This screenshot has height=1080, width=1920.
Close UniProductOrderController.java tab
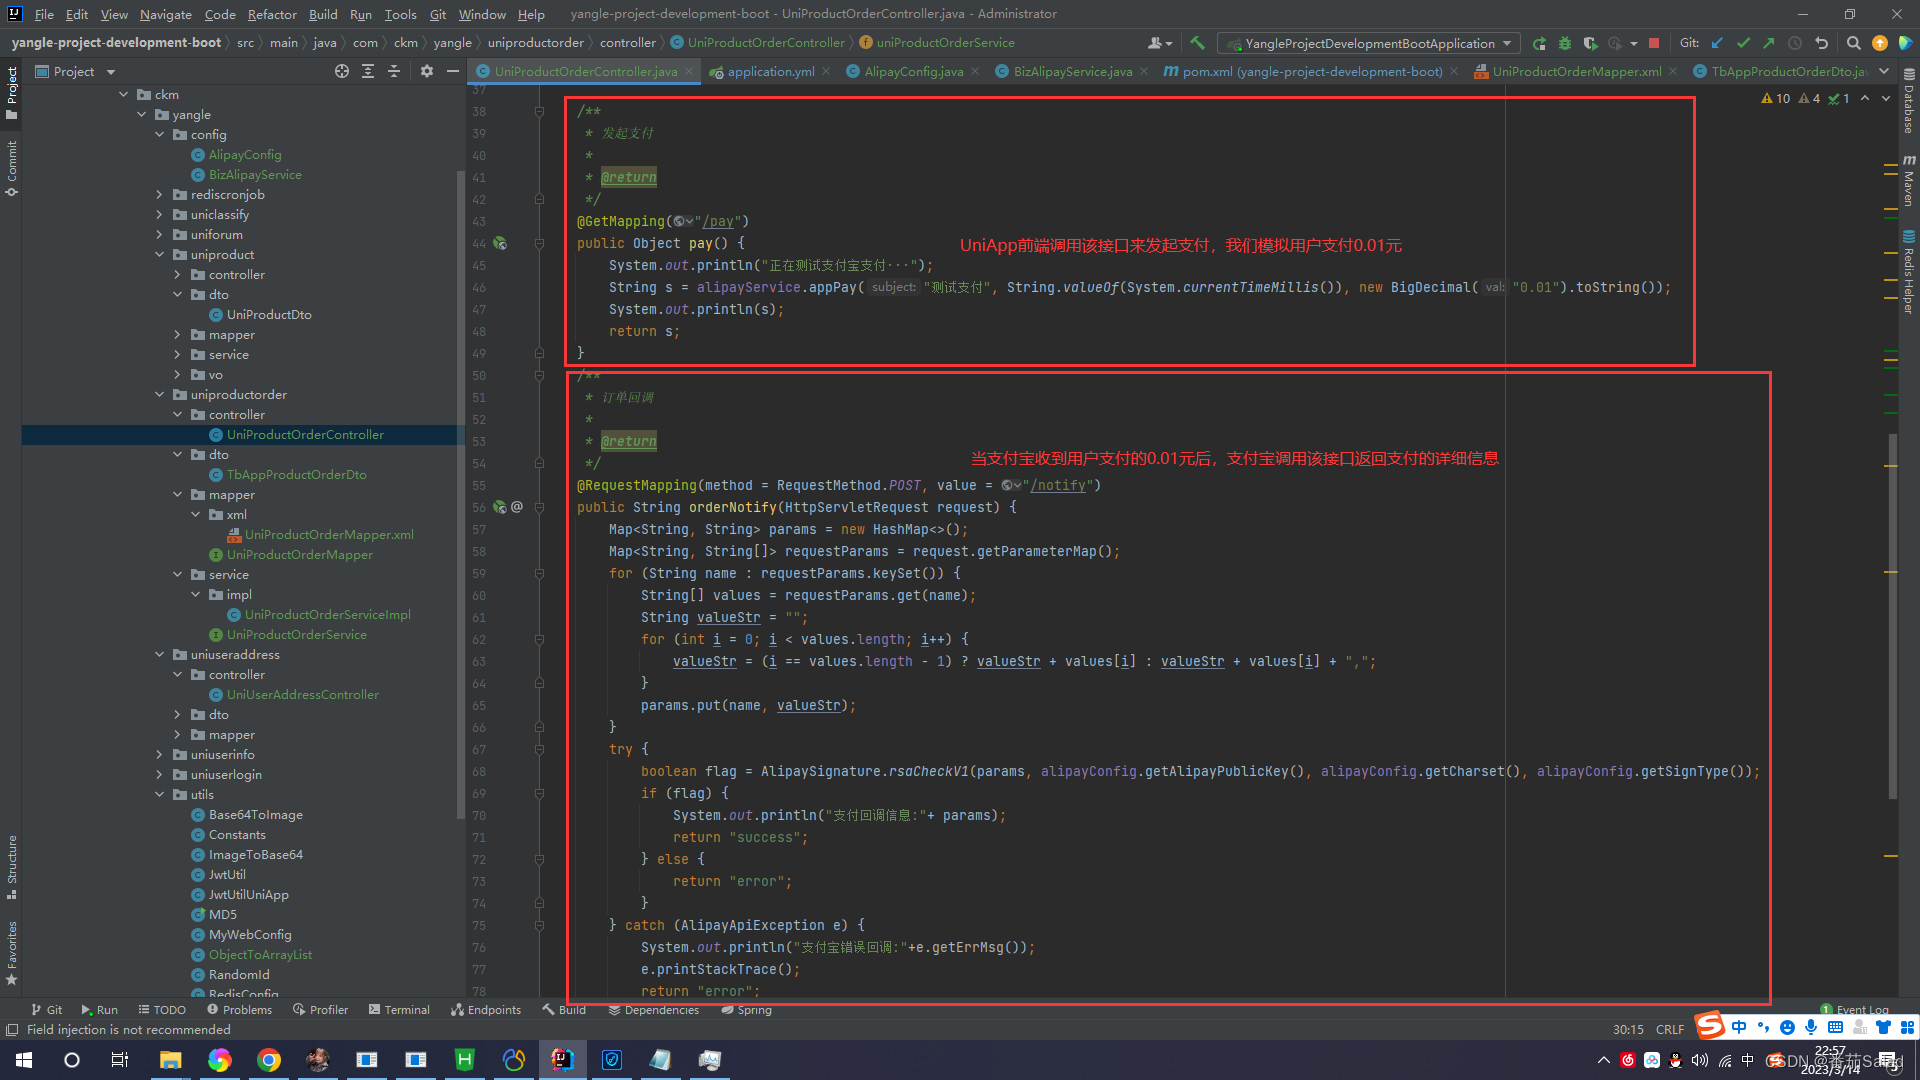pyautogui.click(x=689, y=71)
